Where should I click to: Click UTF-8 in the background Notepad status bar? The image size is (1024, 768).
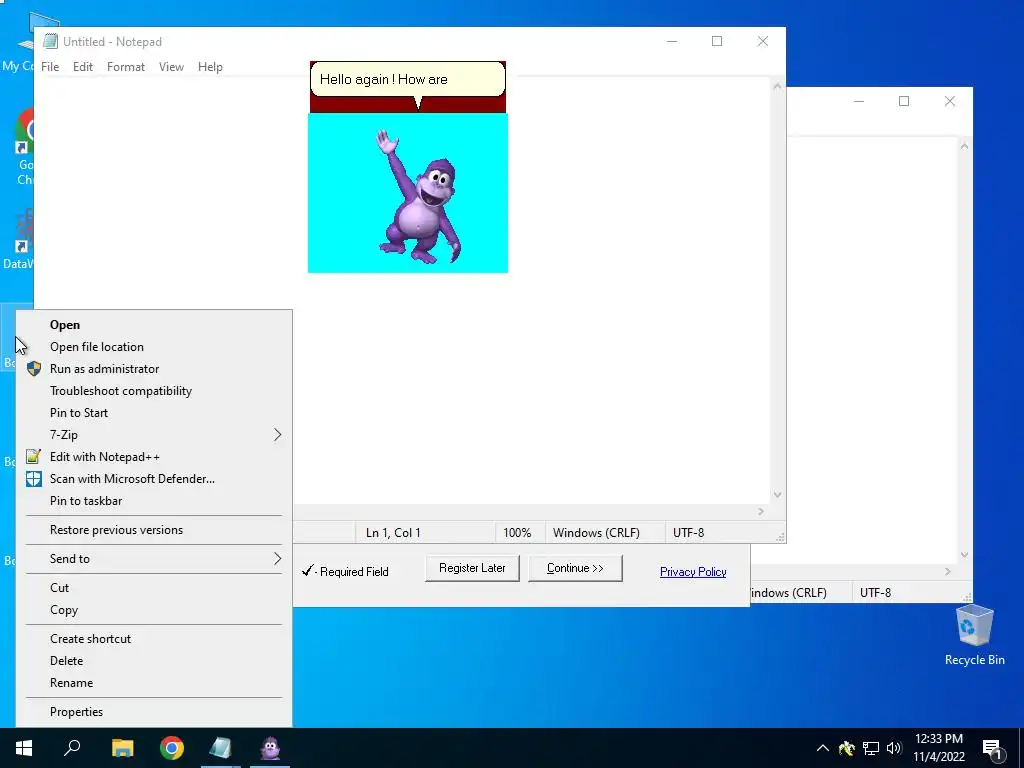(876, 593)
